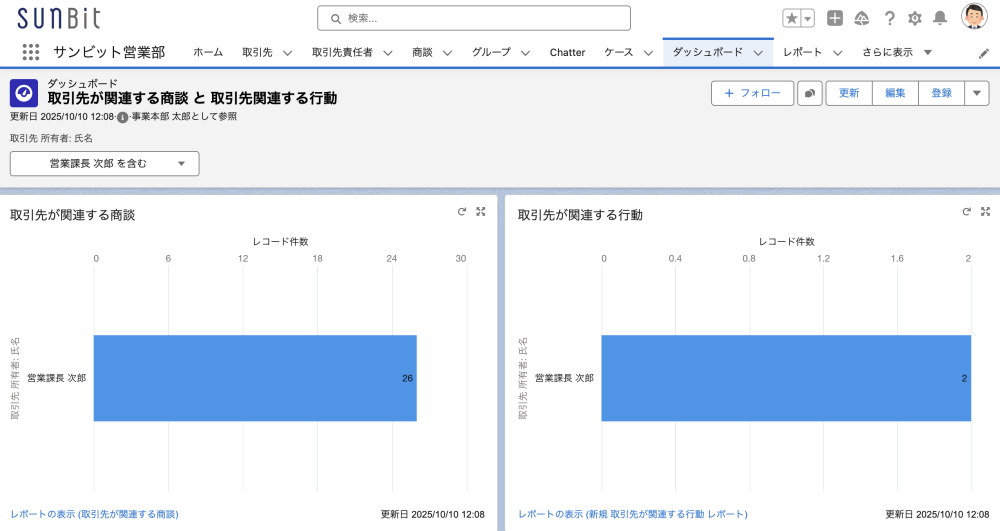Click the フォロー button
The height and width of the screenshot is (531, 1000).
click(752, 93)
